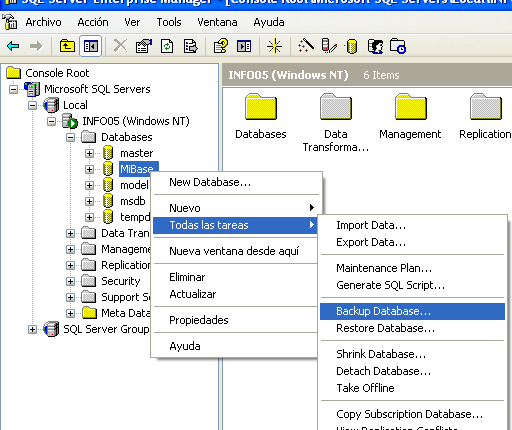Choose Backup Database... option
The height and width of the screenshot is (430, 512).
[412, 311]
